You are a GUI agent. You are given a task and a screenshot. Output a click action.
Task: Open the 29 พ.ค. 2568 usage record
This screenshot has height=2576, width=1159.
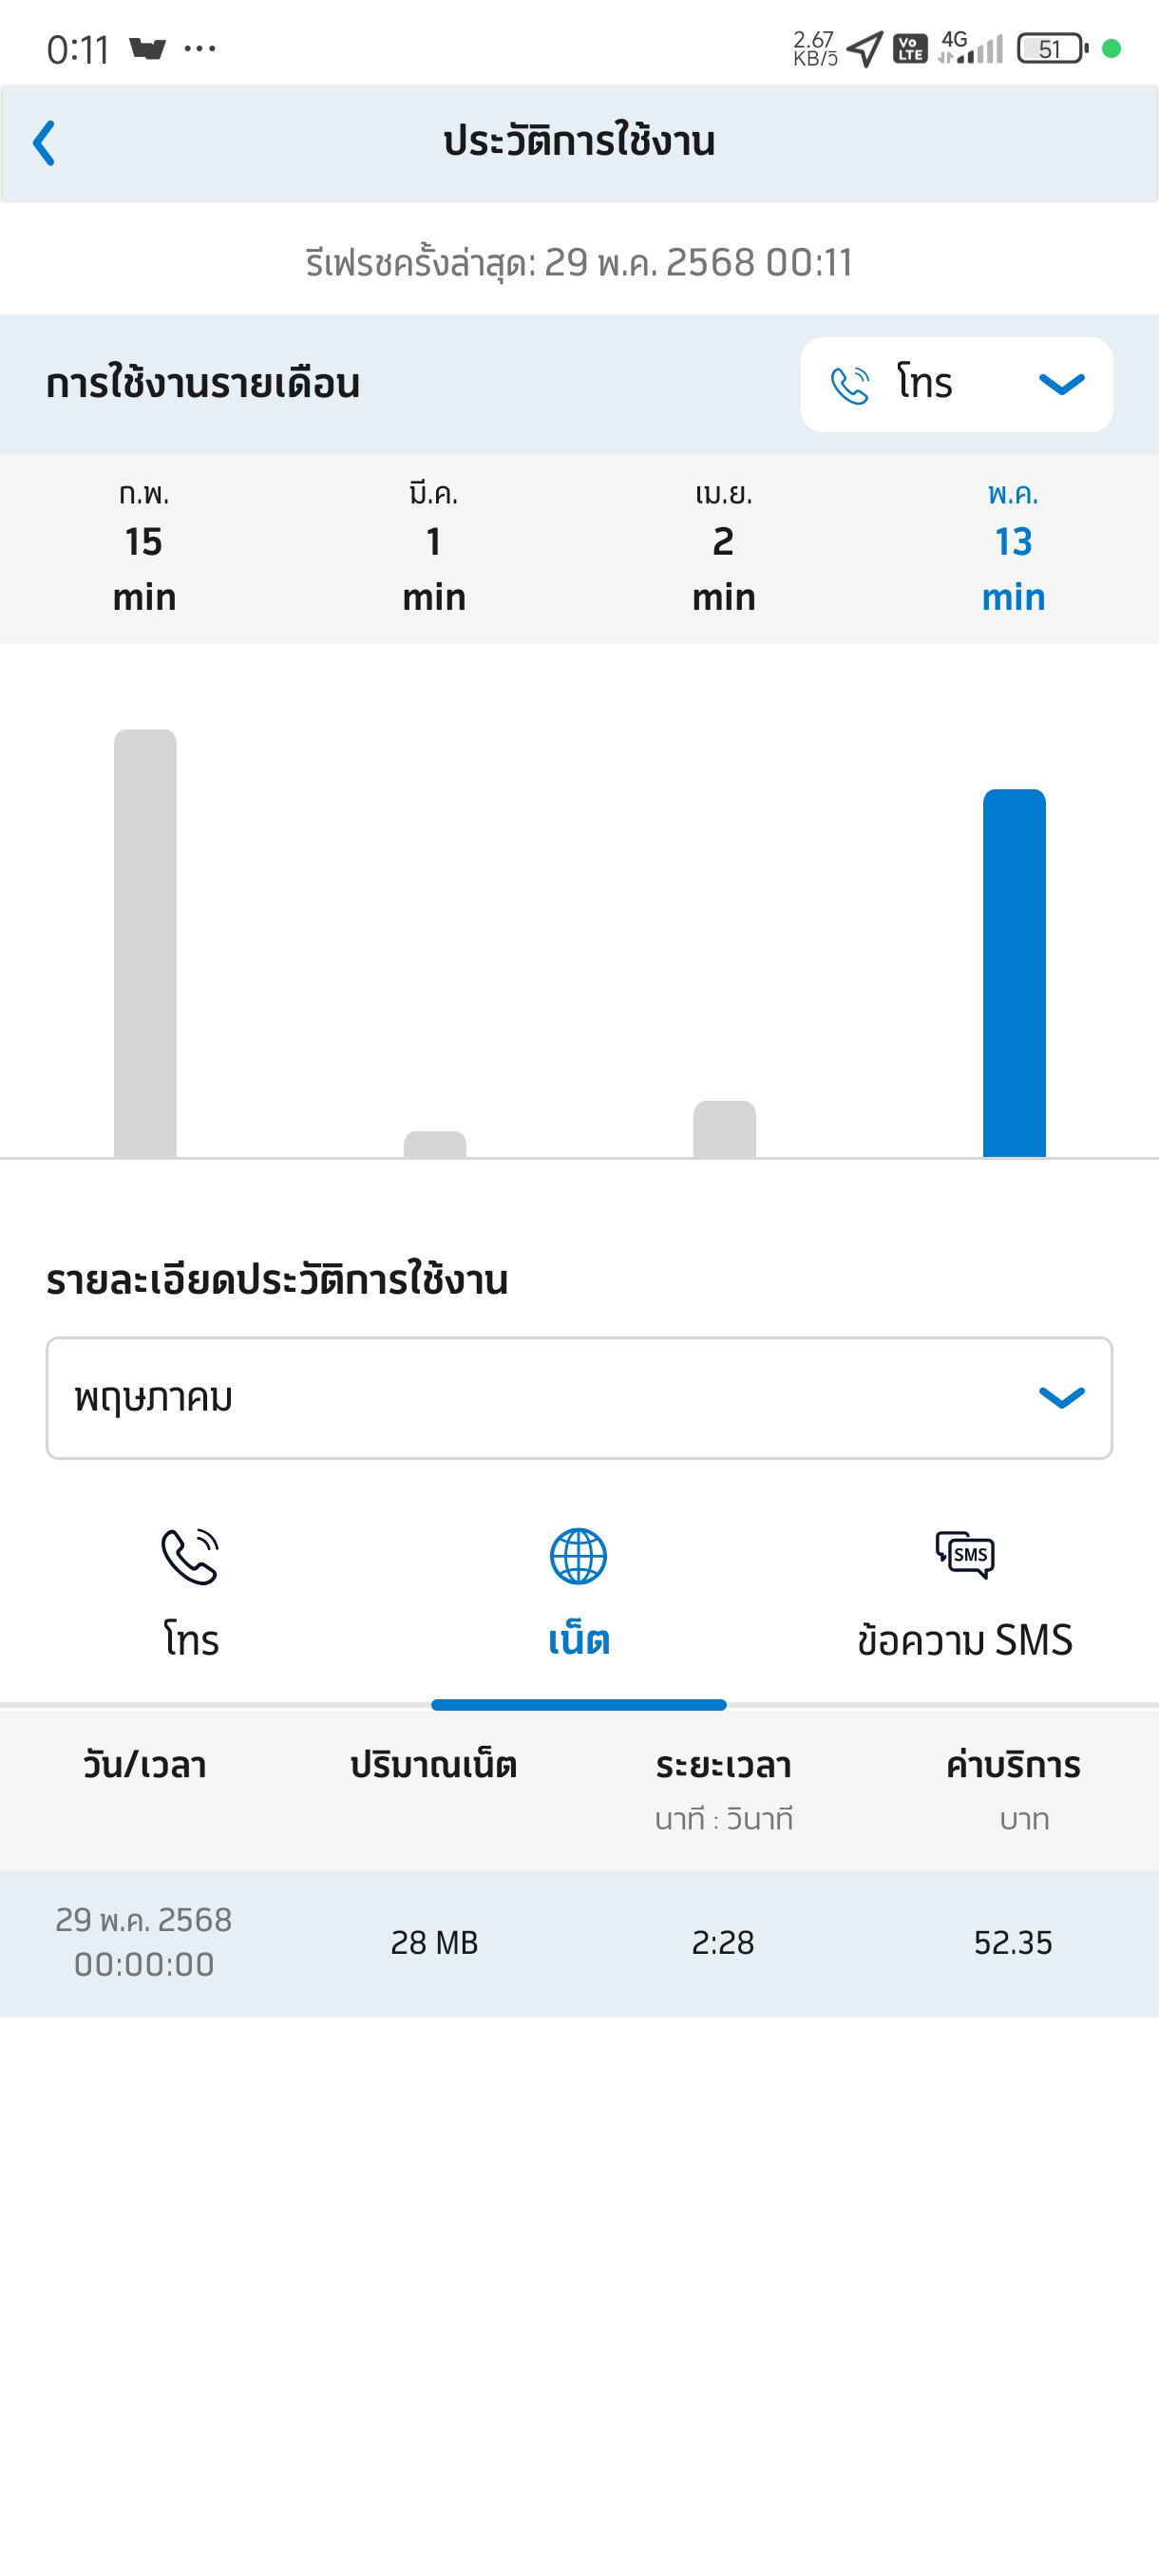point(579,1943)
